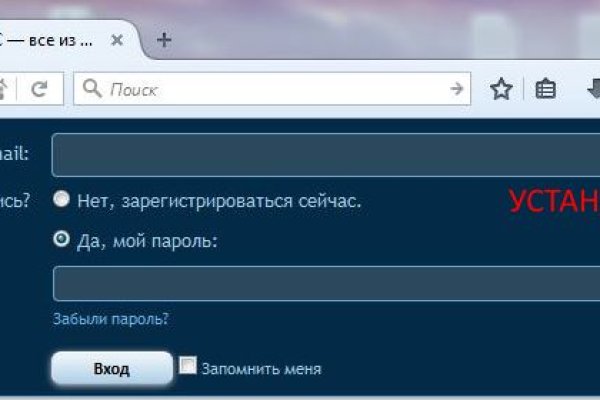Viewport: 600px width, 400px height.
Task: Click the home icon in toolbar
Action: click(5, 89)
